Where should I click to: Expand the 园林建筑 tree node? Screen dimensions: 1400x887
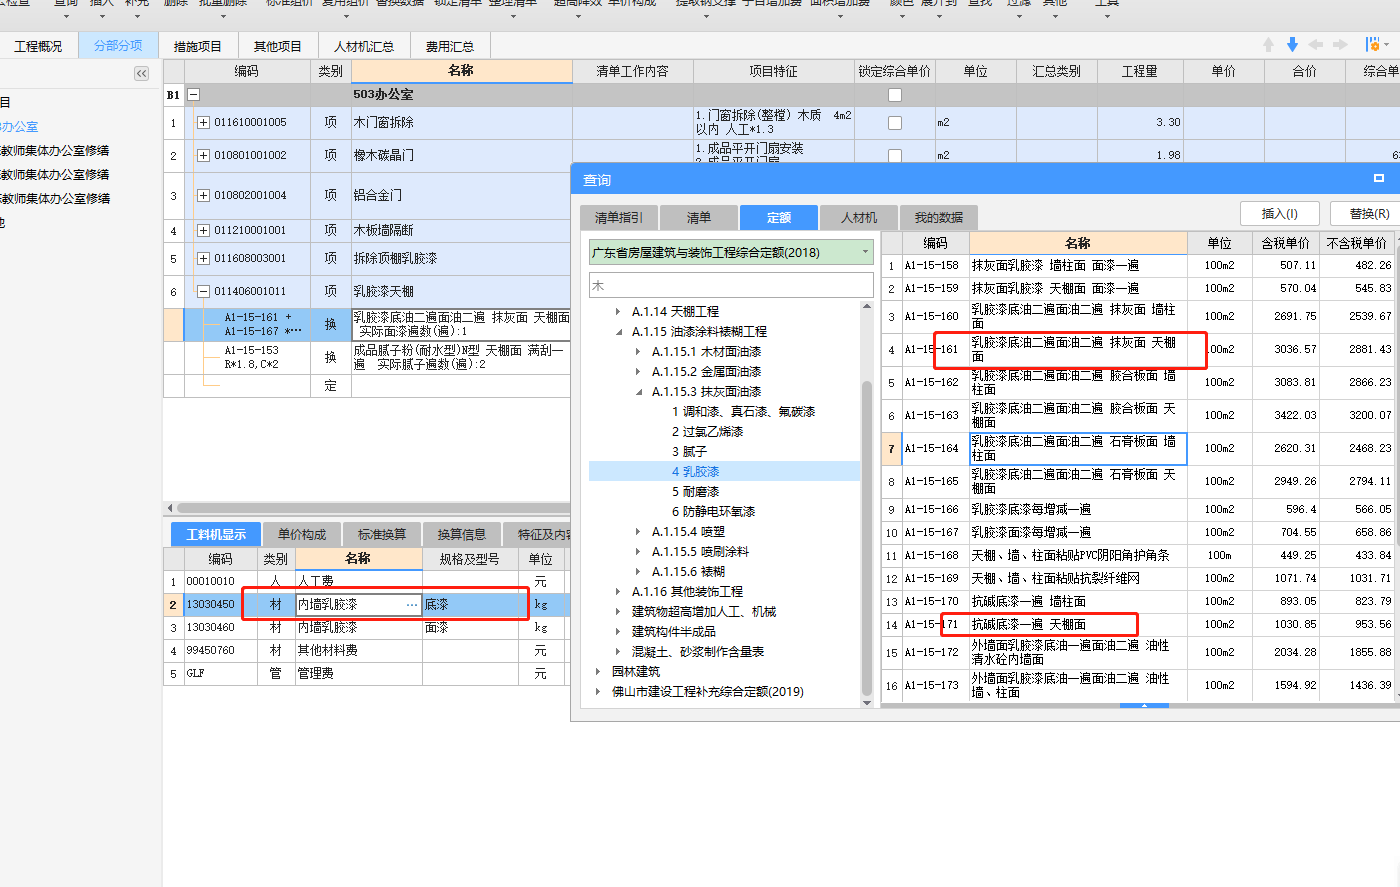click(598, 672)
